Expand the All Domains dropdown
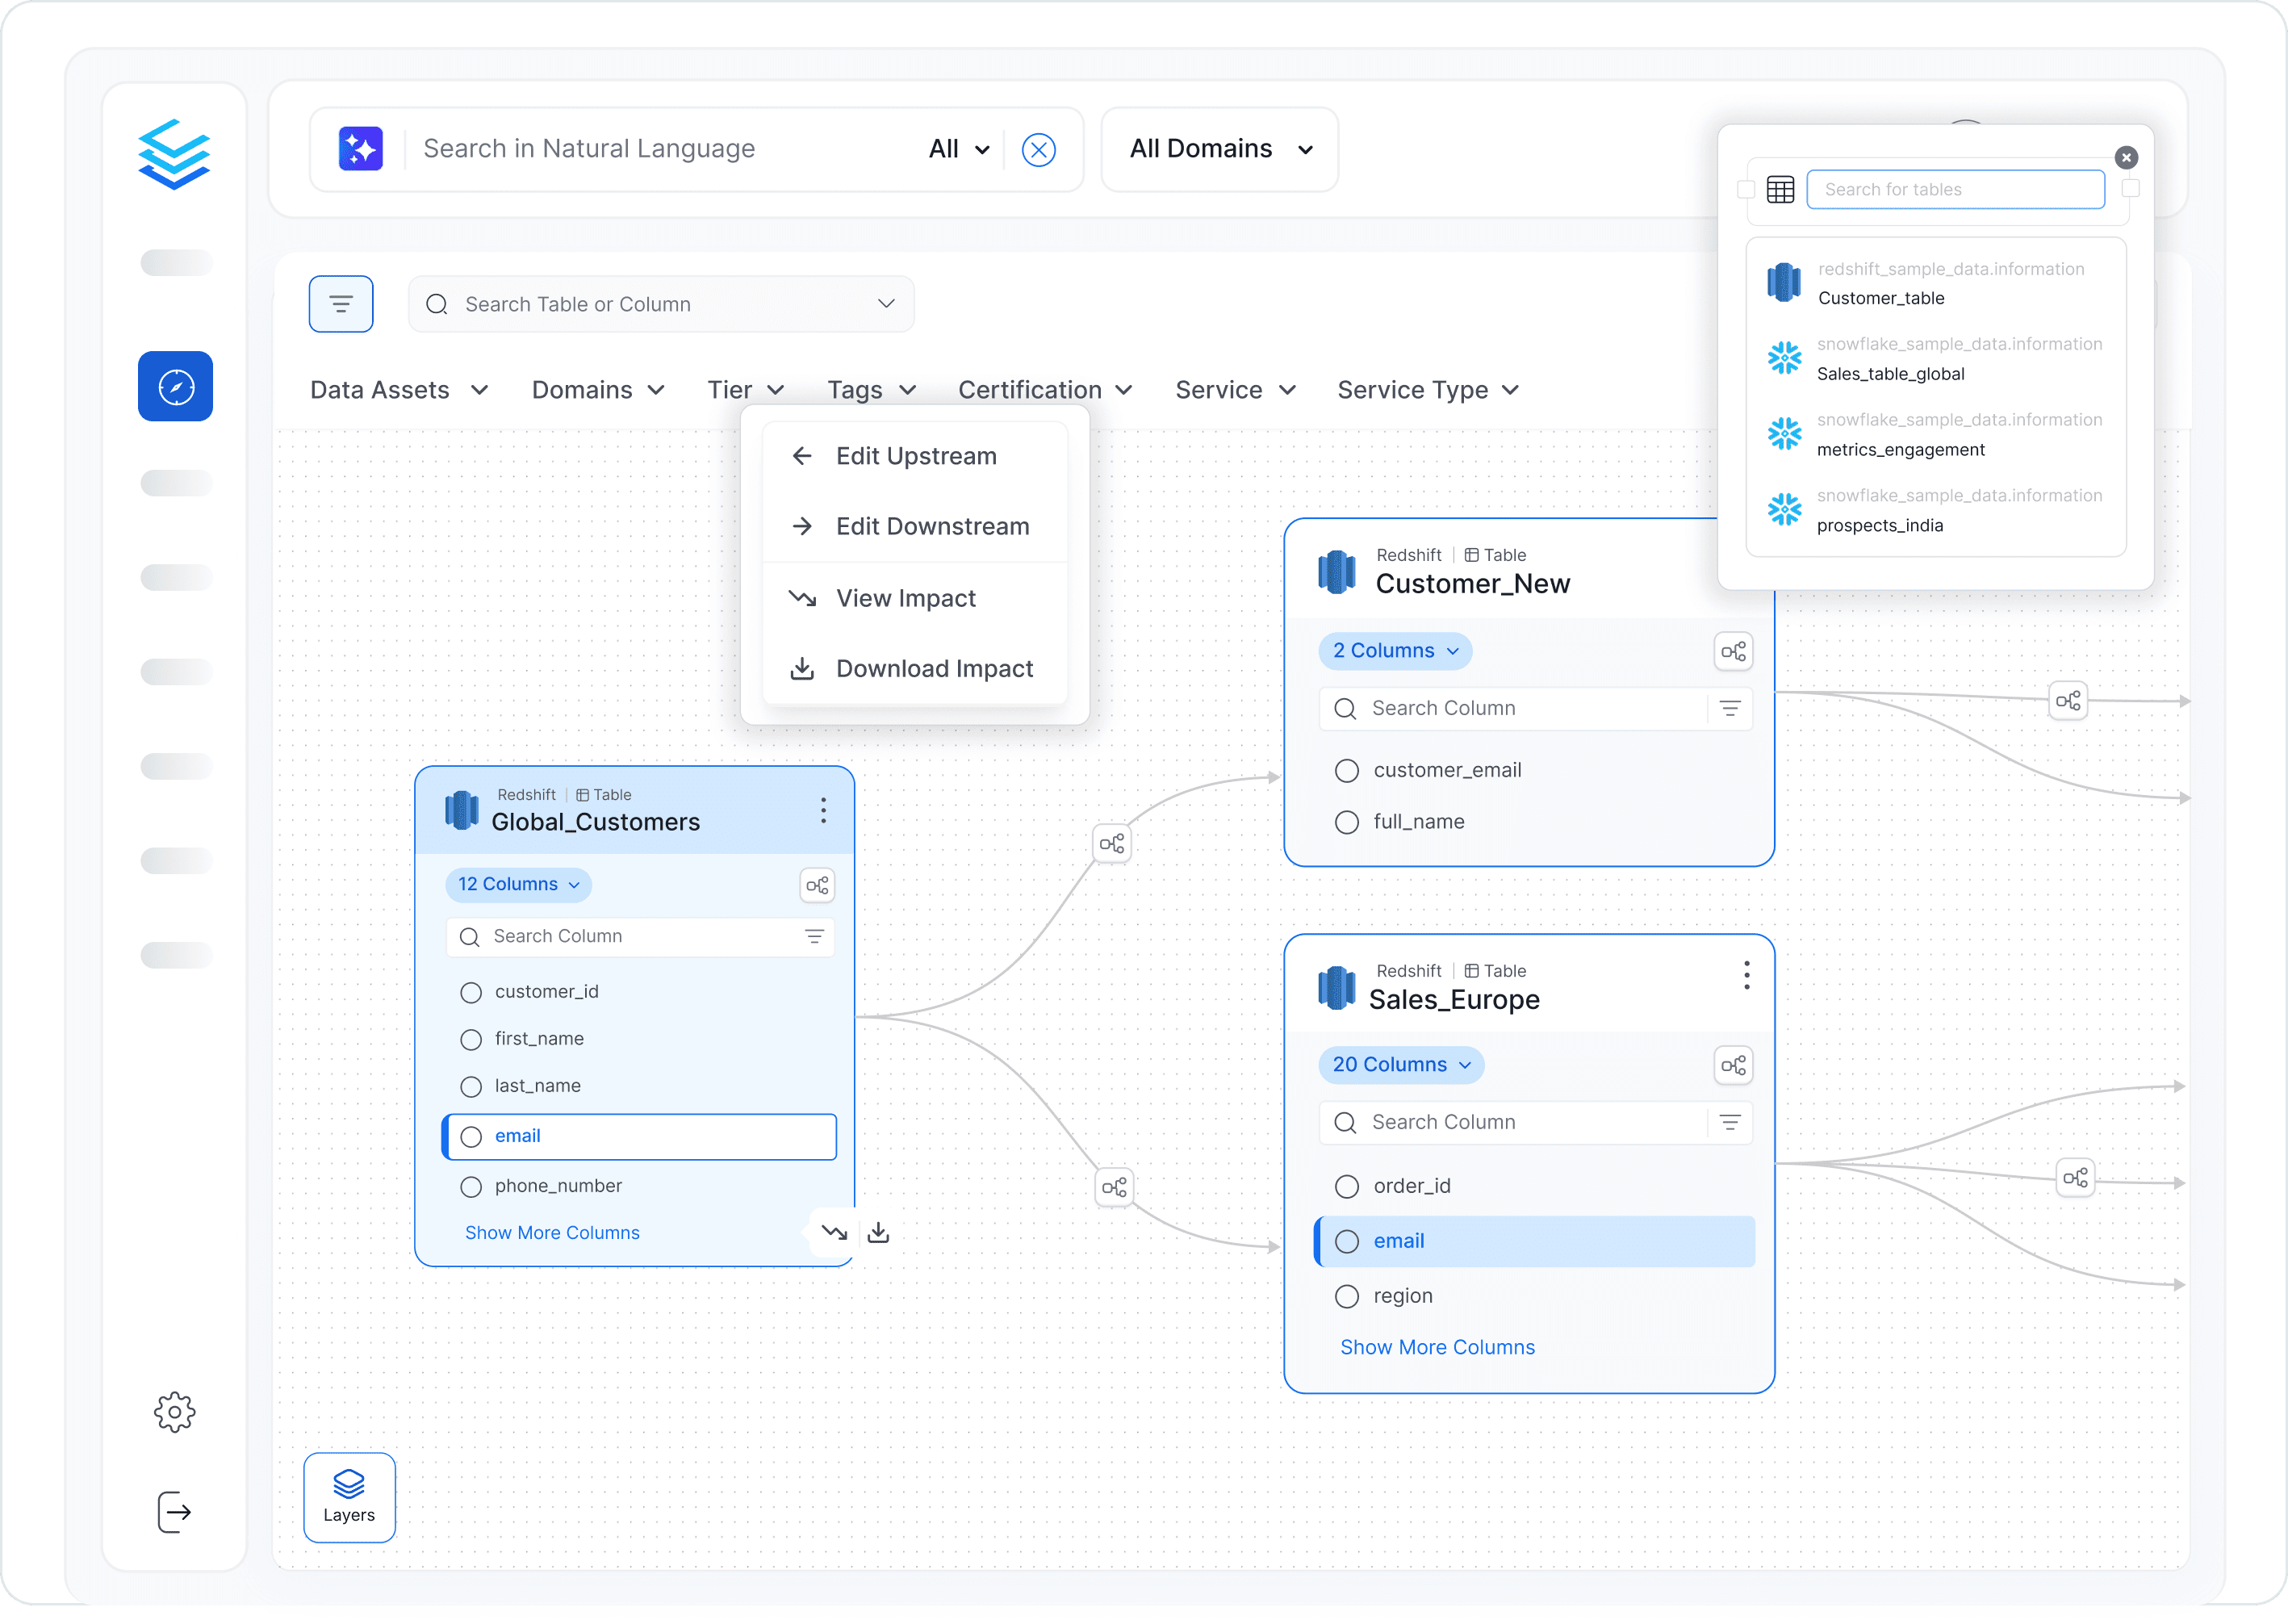Image resolution: width=2288 pixels, height=1624 pixels. click(x=1220, y=149)
